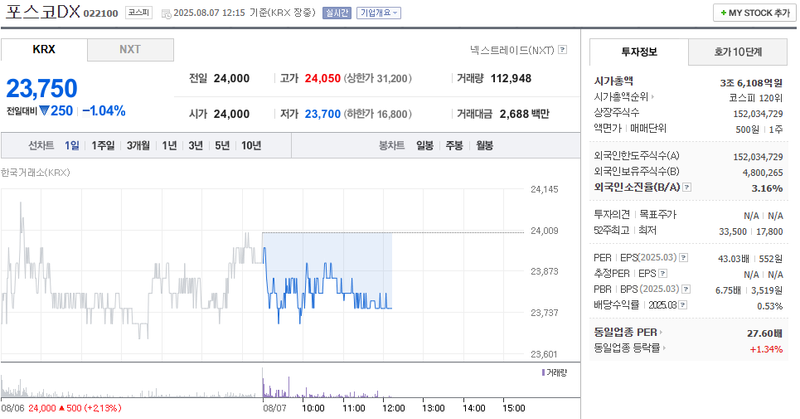The width and height of the screenshot is (800, 419).
Task: Click the current price 23,750
Action: (42, 88)
